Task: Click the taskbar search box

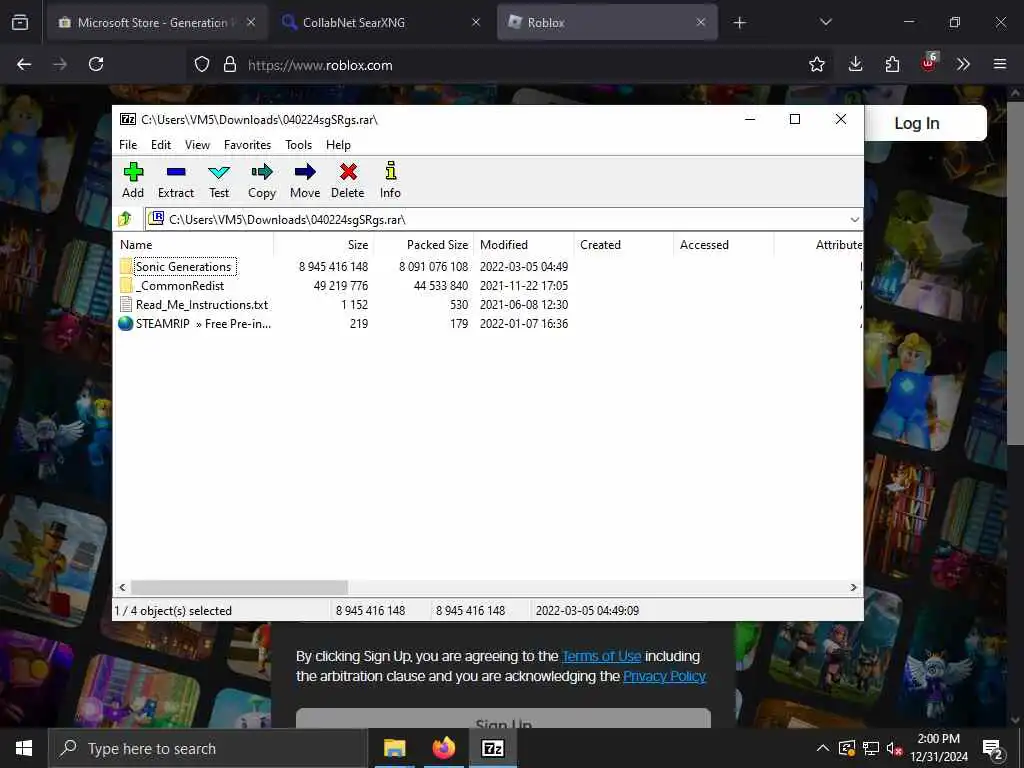Action: [x=208, y=748]
